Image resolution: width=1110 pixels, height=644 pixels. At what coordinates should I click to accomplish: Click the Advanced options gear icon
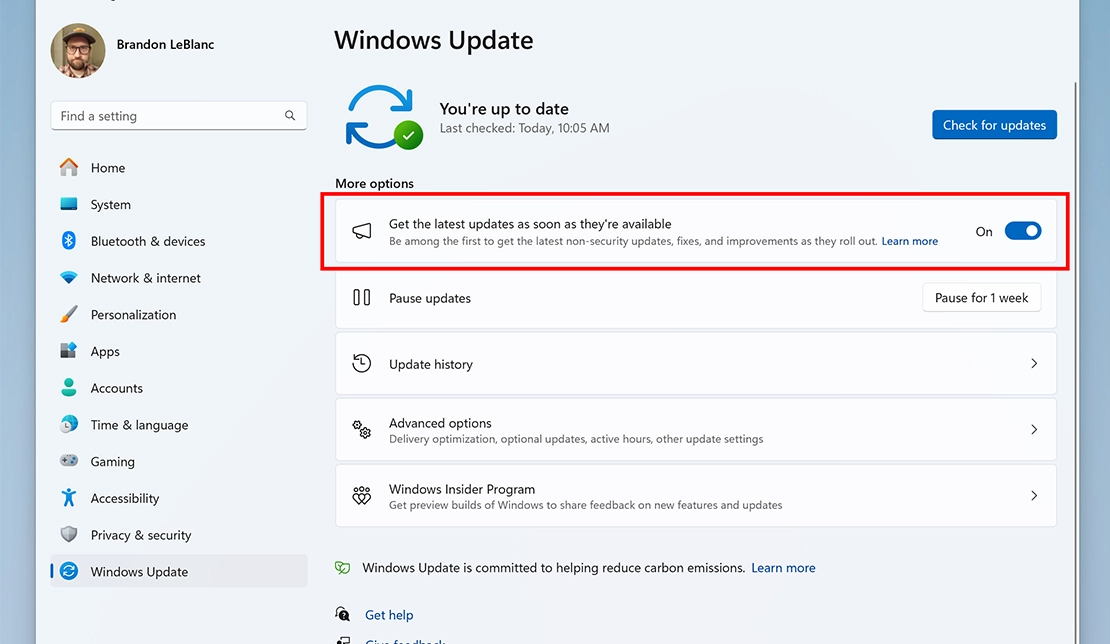click(x=361, y=430)
